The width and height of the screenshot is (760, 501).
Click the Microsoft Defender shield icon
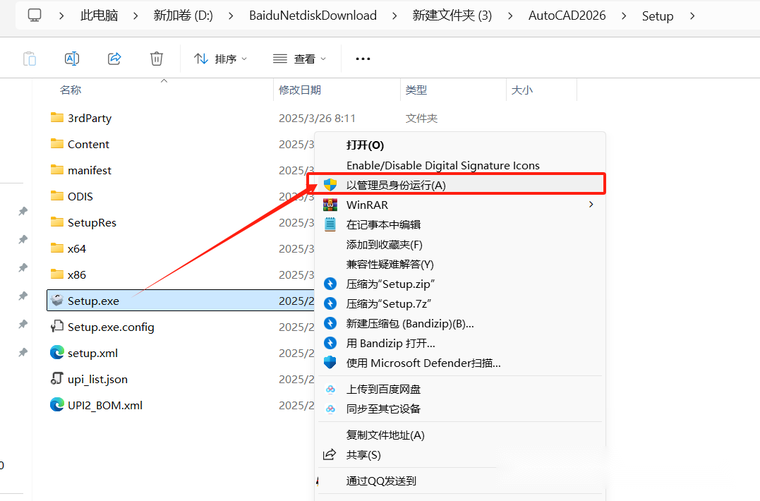pos(330,363)
